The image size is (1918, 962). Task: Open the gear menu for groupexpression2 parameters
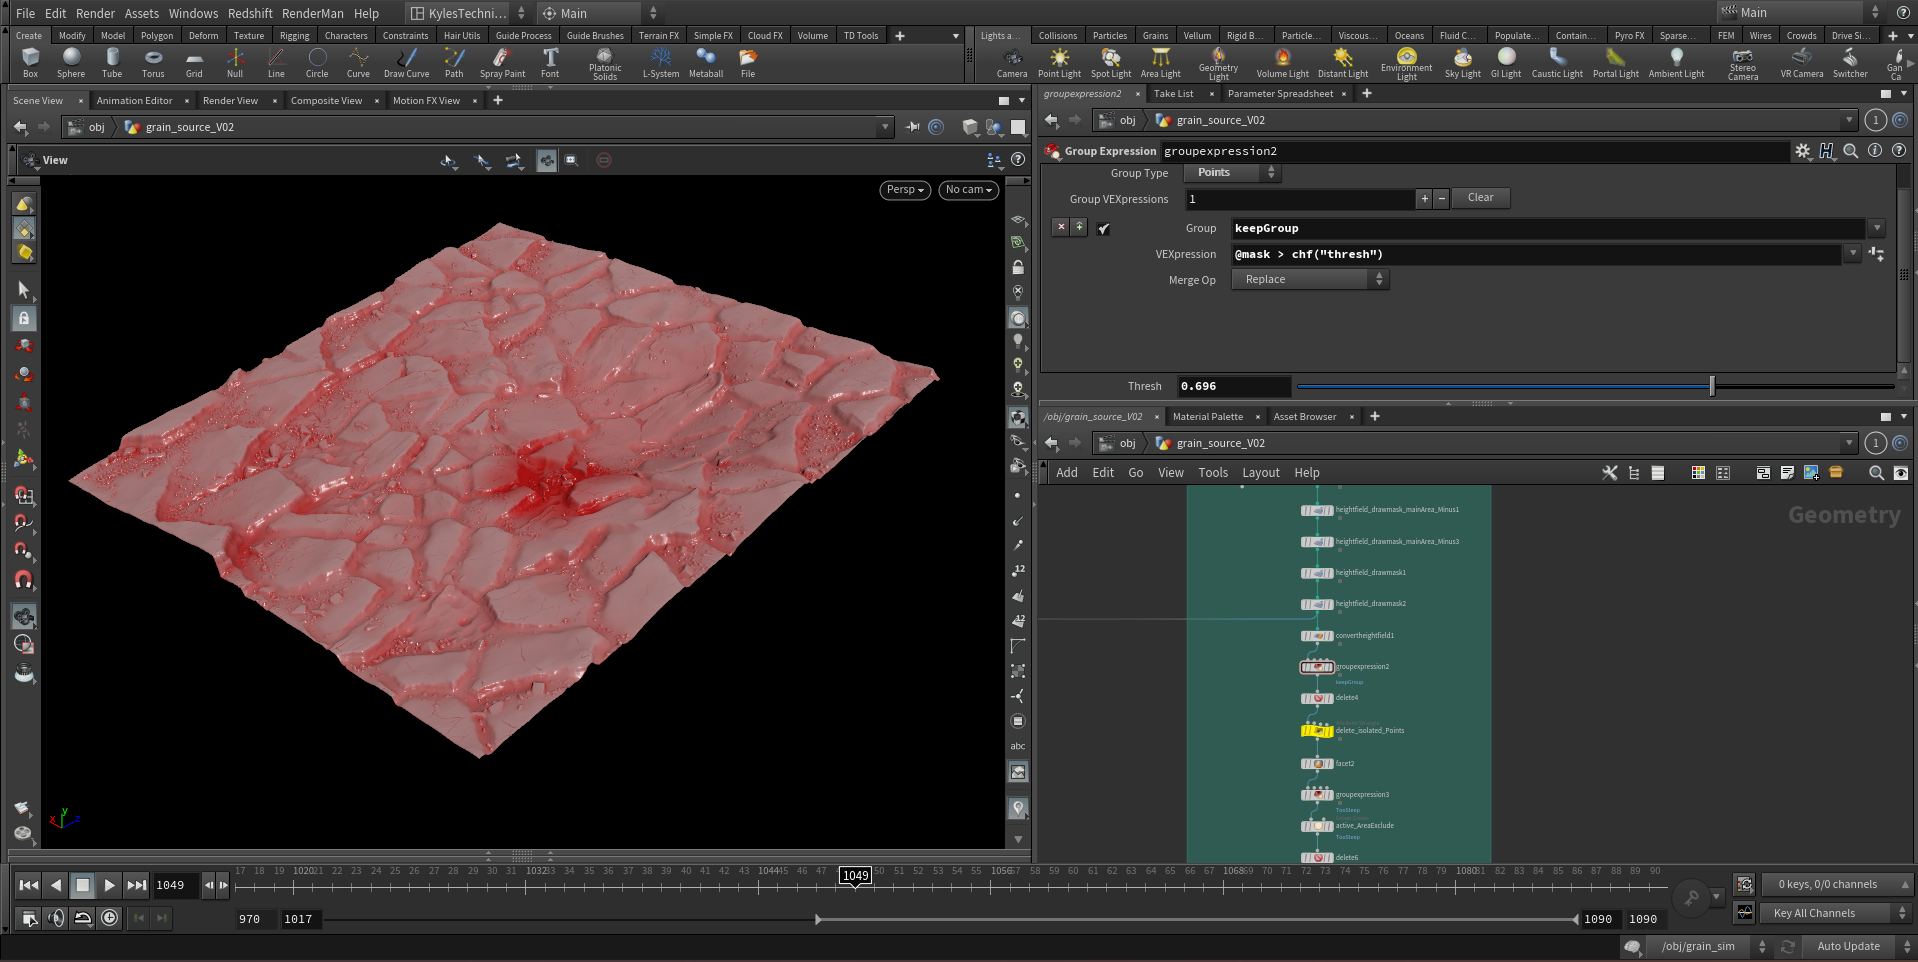[1802, 151]
